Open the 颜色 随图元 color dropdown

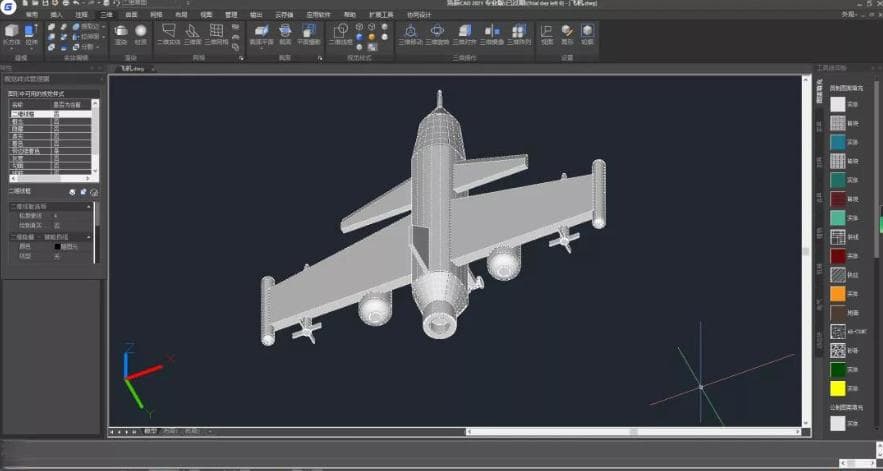click(73, 247)
